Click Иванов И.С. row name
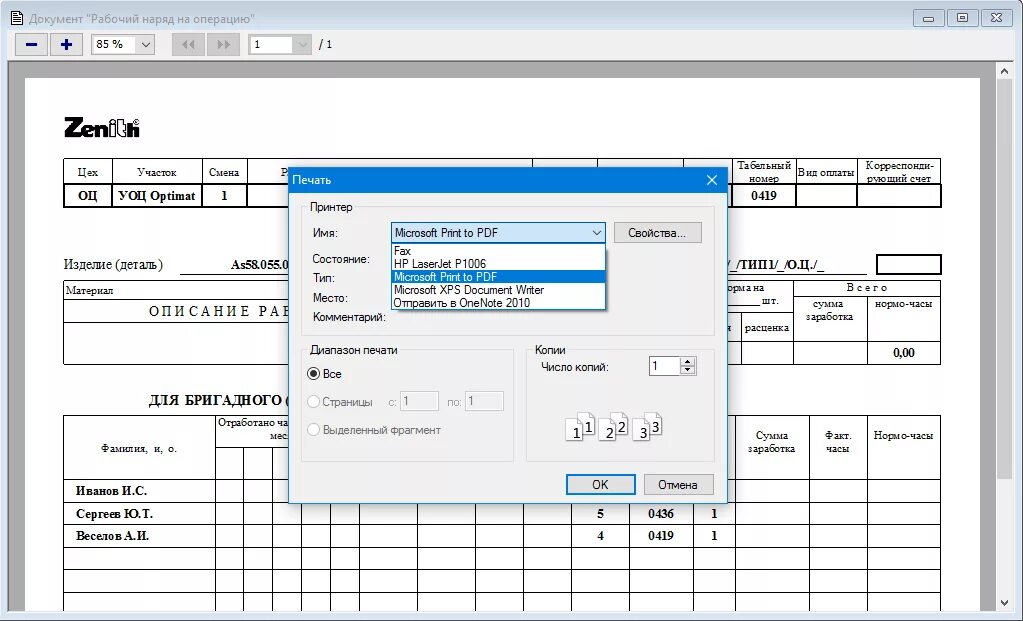 111,491
